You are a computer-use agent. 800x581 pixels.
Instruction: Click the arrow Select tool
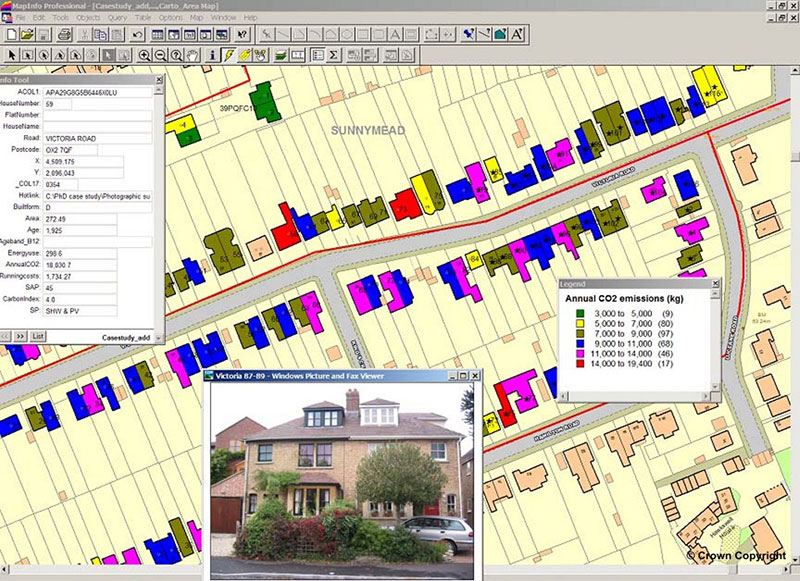12,54
